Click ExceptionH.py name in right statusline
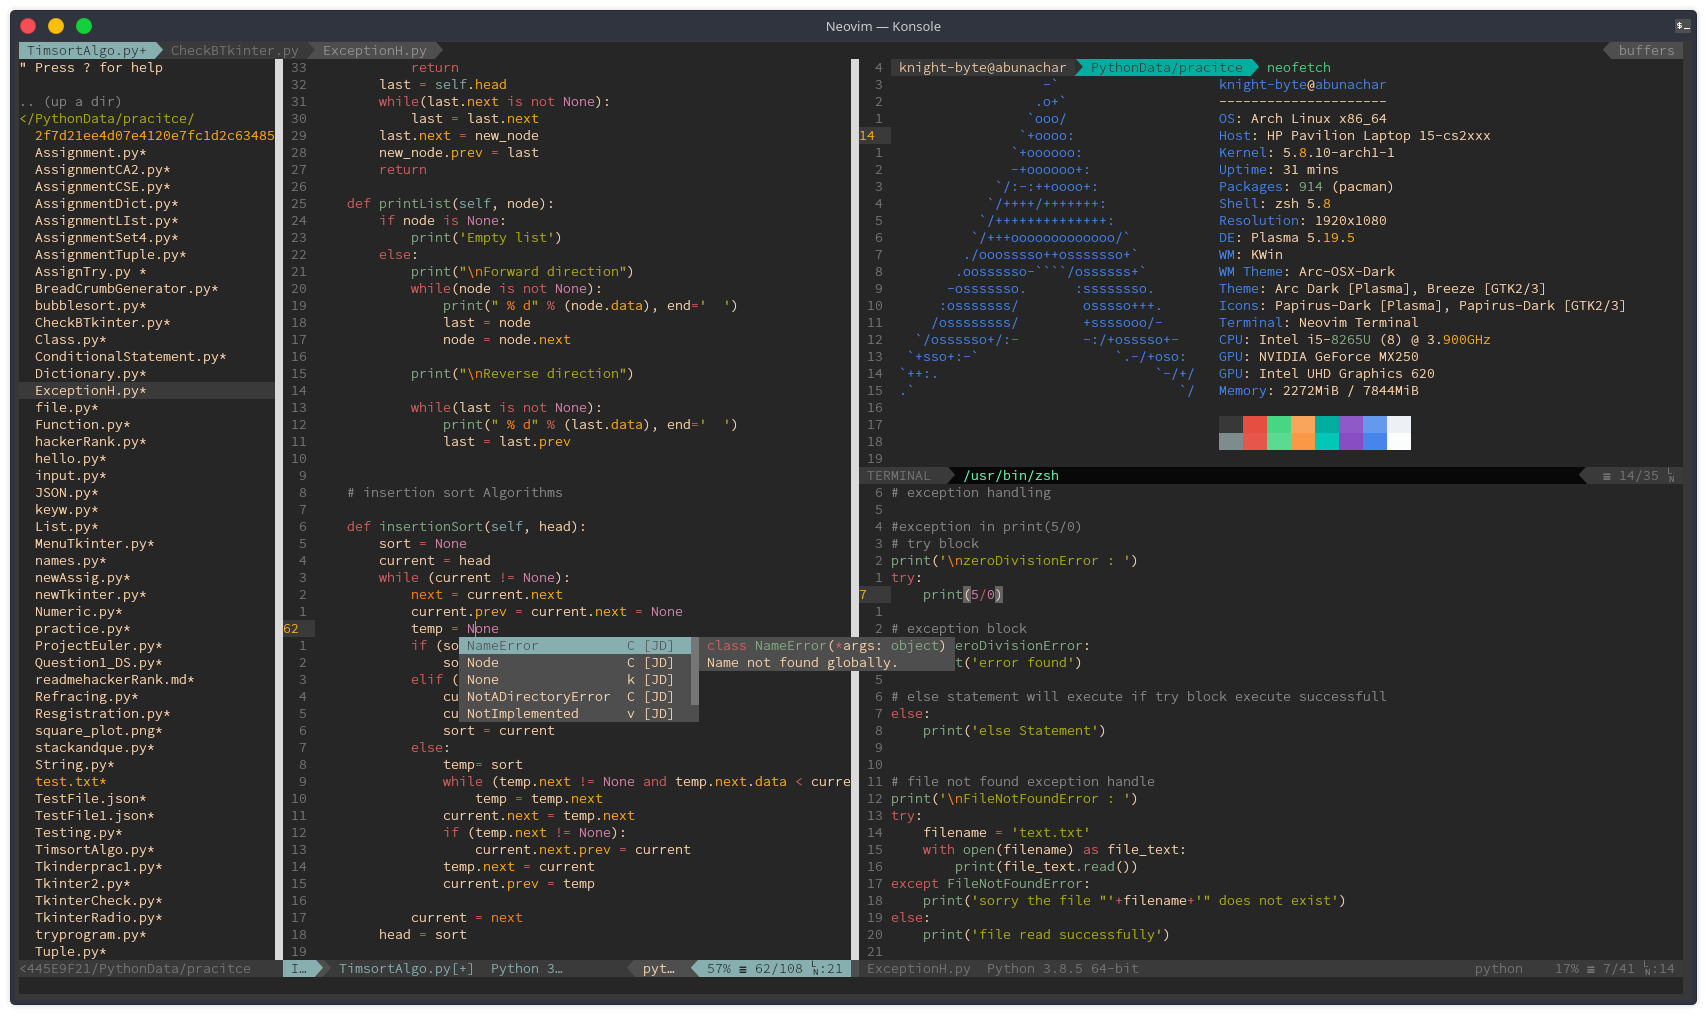The image size is (1707, 1015). pos(918,968)
